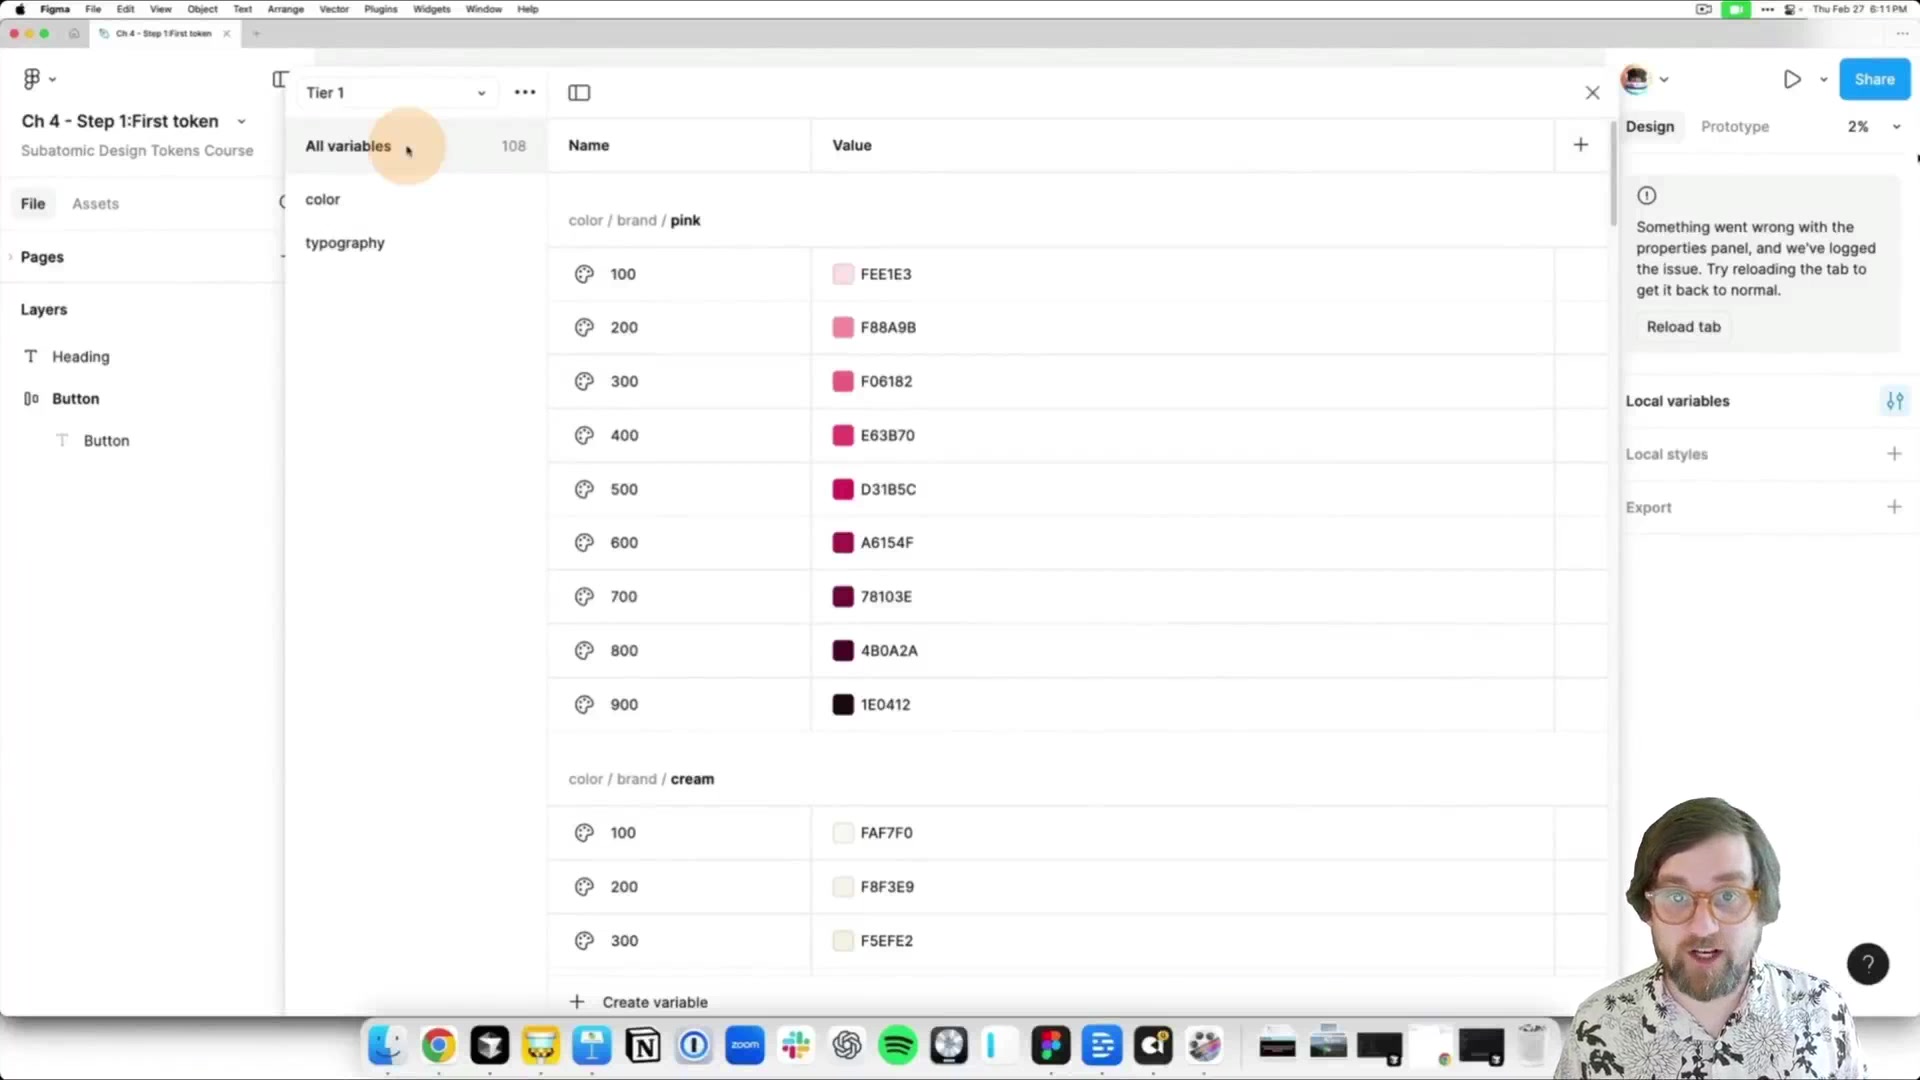Start the prototype presentation play icon
1920x1080 pixels.
(x=1792, y=79)
